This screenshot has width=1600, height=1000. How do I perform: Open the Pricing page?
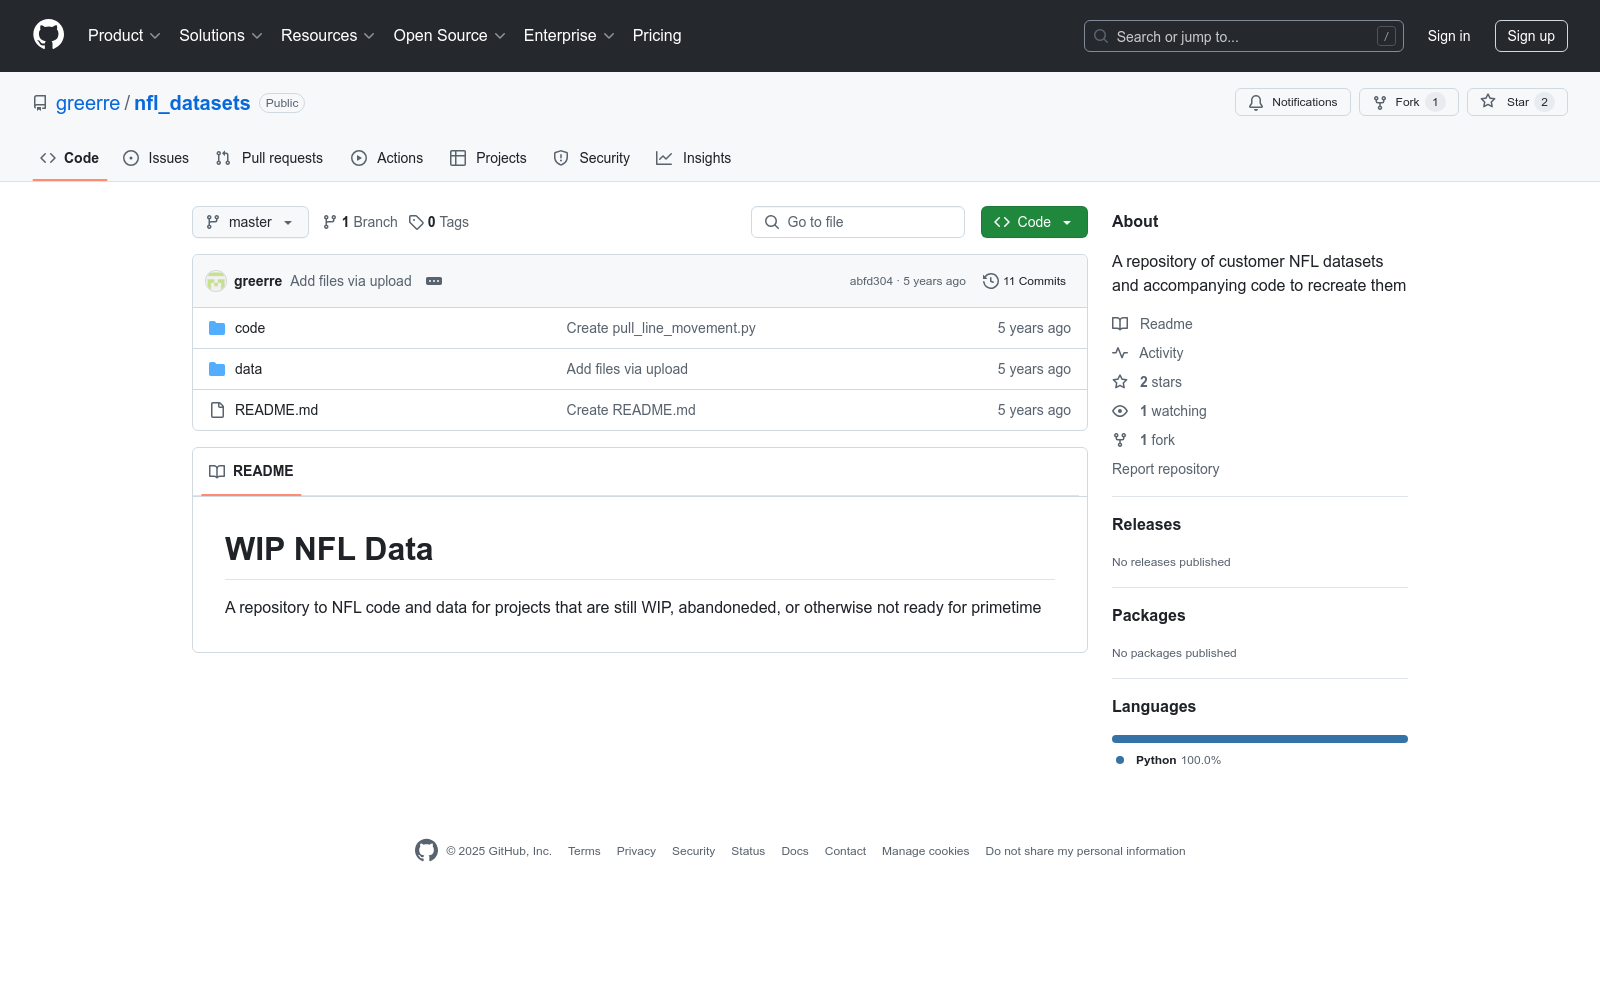pyautogui.click(x=657, y=35)
